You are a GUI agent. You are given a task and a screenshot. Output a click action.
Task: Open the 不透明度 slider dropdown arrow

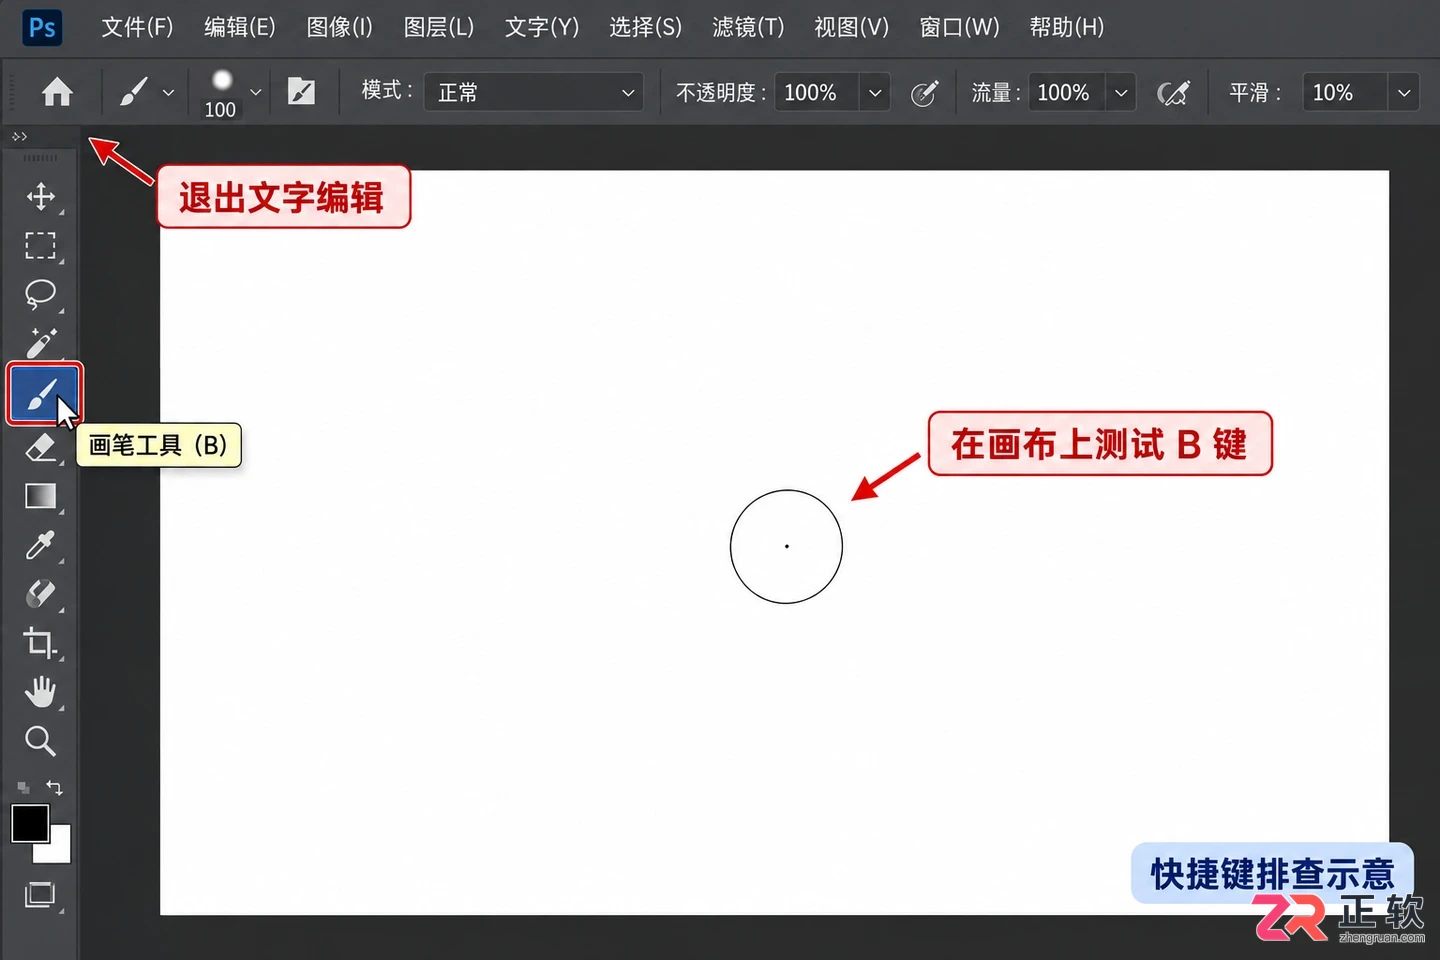point(875,93)
